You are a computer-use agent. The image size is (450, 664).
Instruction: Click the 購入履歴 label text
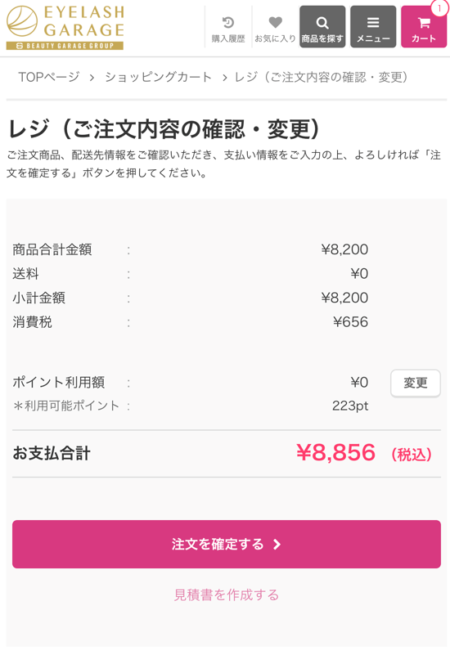(228, 39)
